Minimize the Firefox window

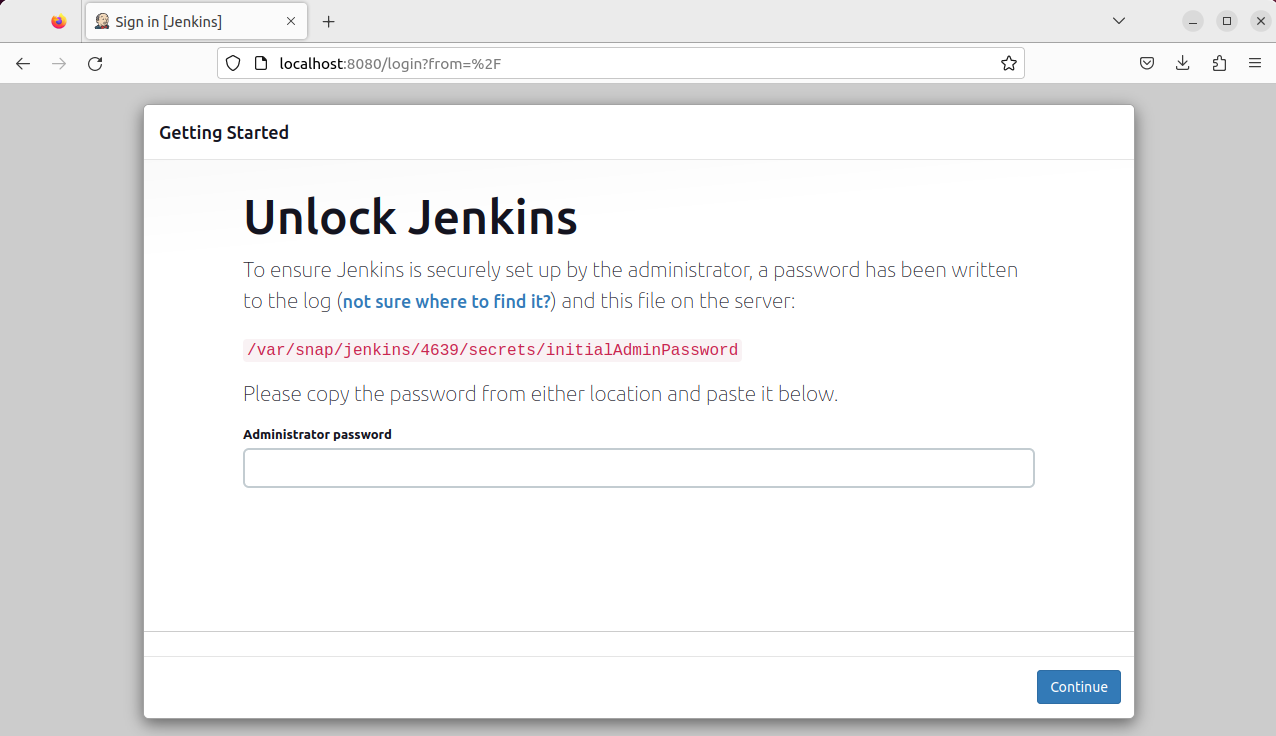(1192, 21)
